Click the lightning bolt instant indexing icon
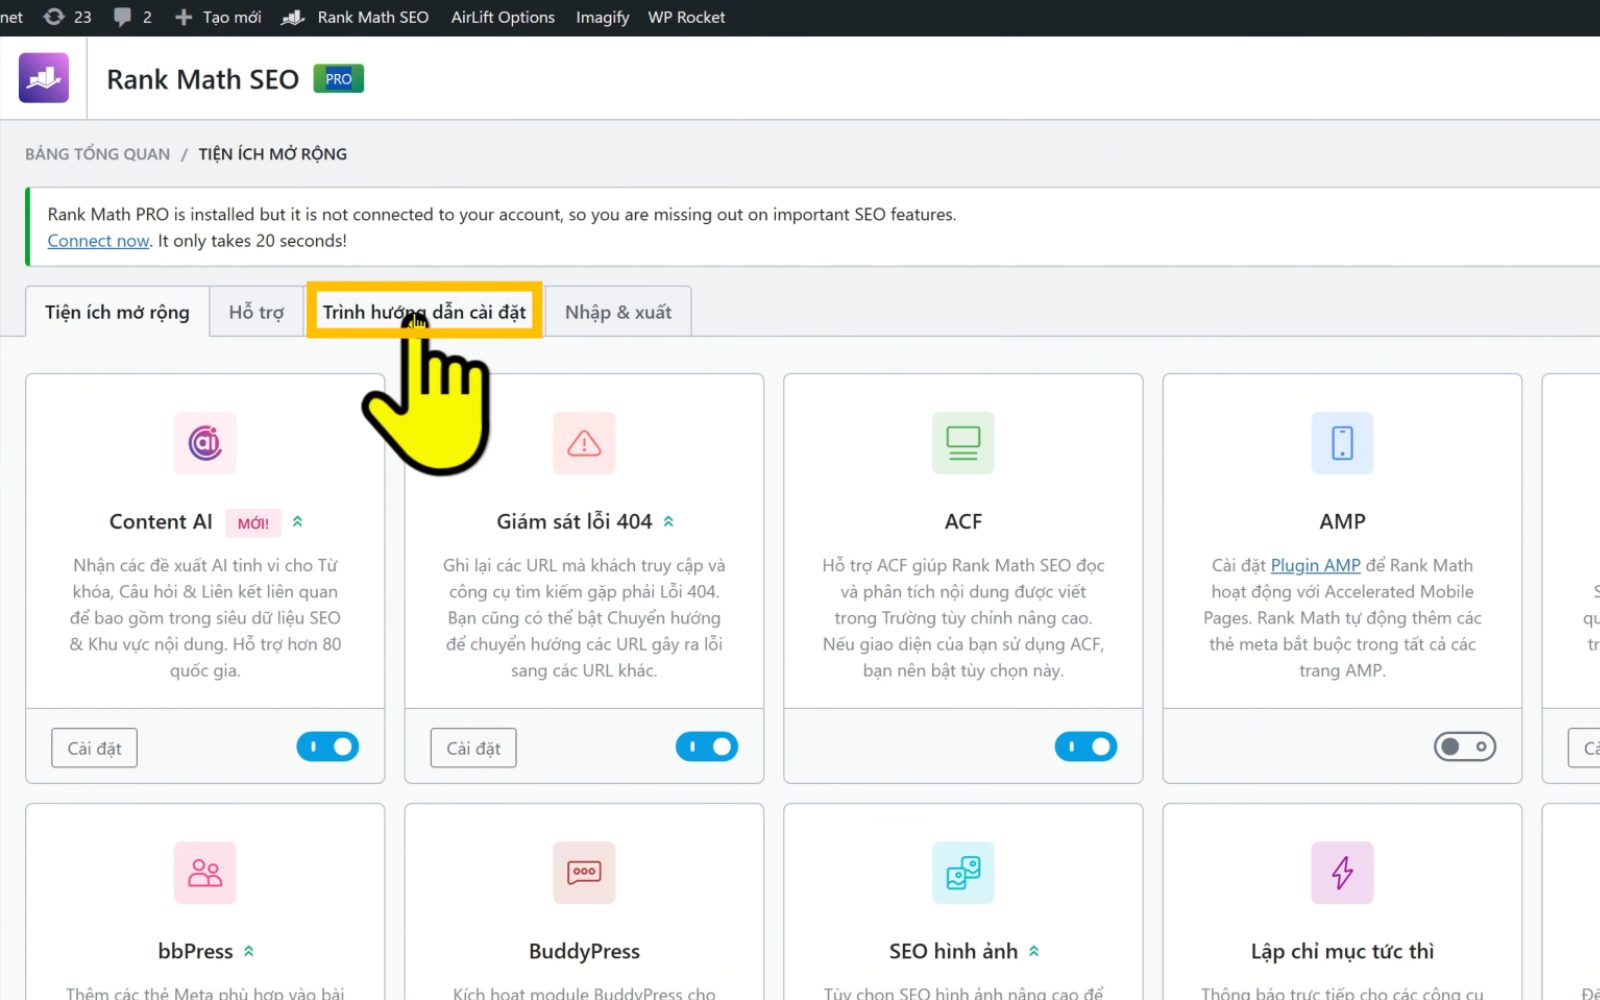The image size is (1600, 1000). tap(1342, 873)
